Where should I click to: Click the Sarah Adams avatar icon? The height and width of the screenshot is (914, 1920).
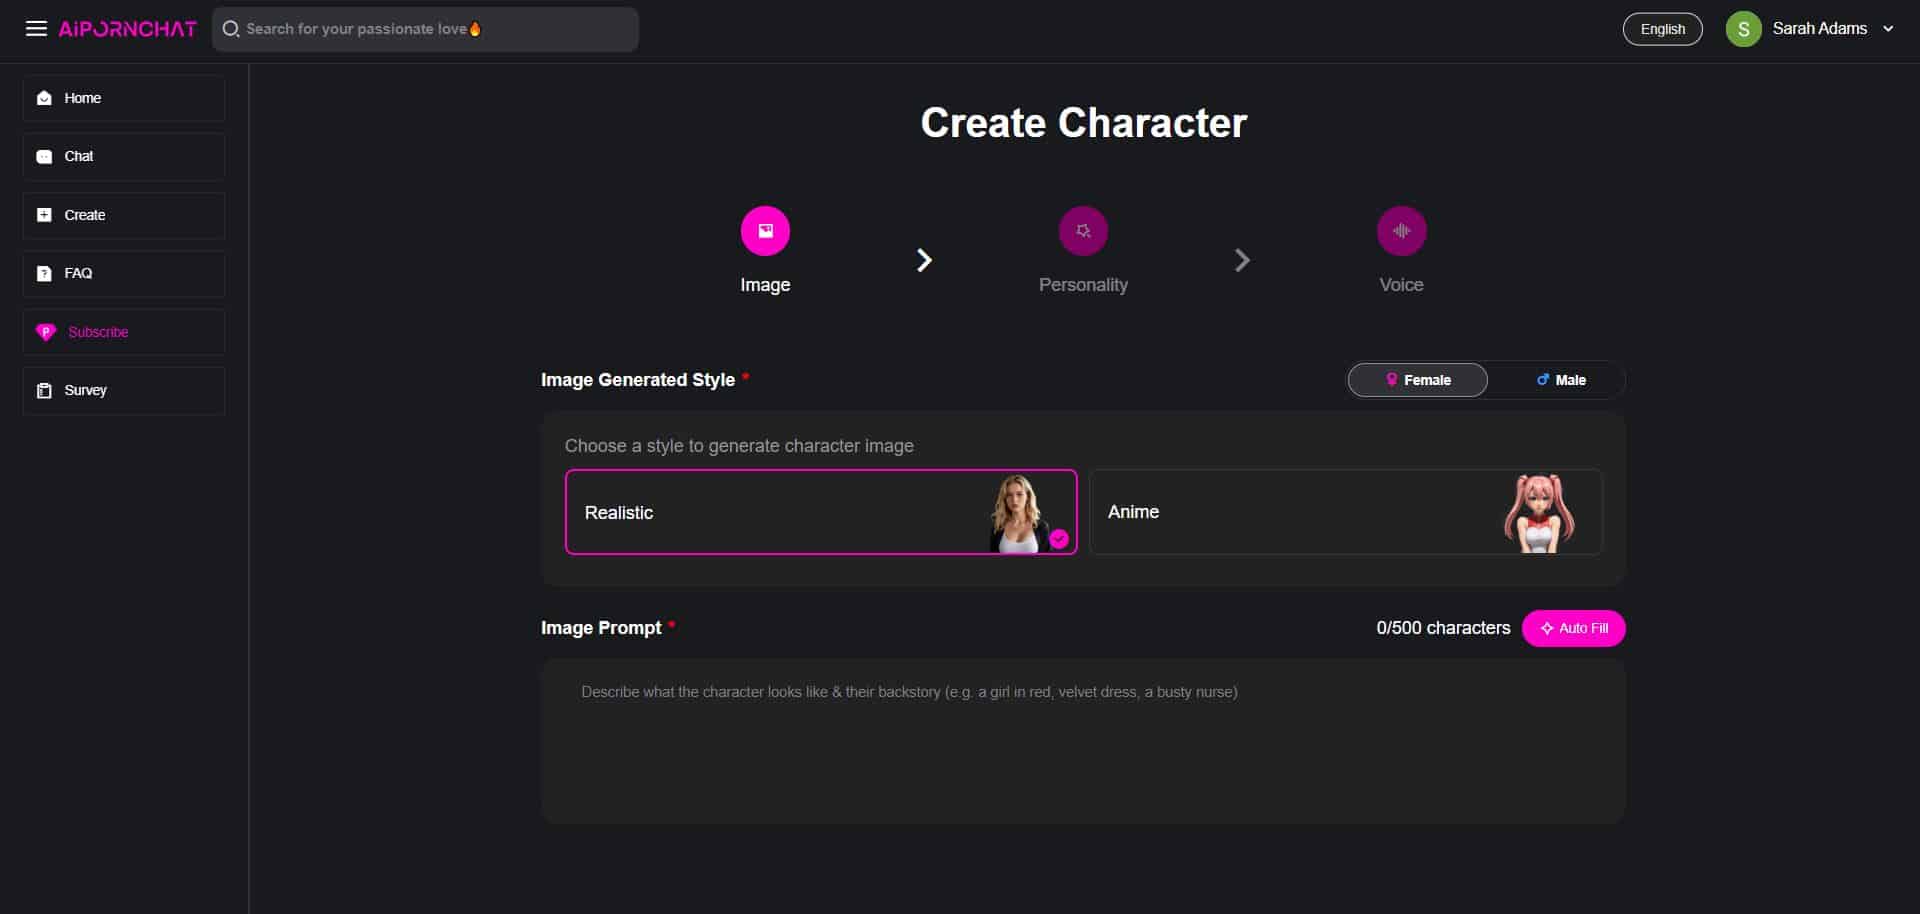pos(1743,29)
